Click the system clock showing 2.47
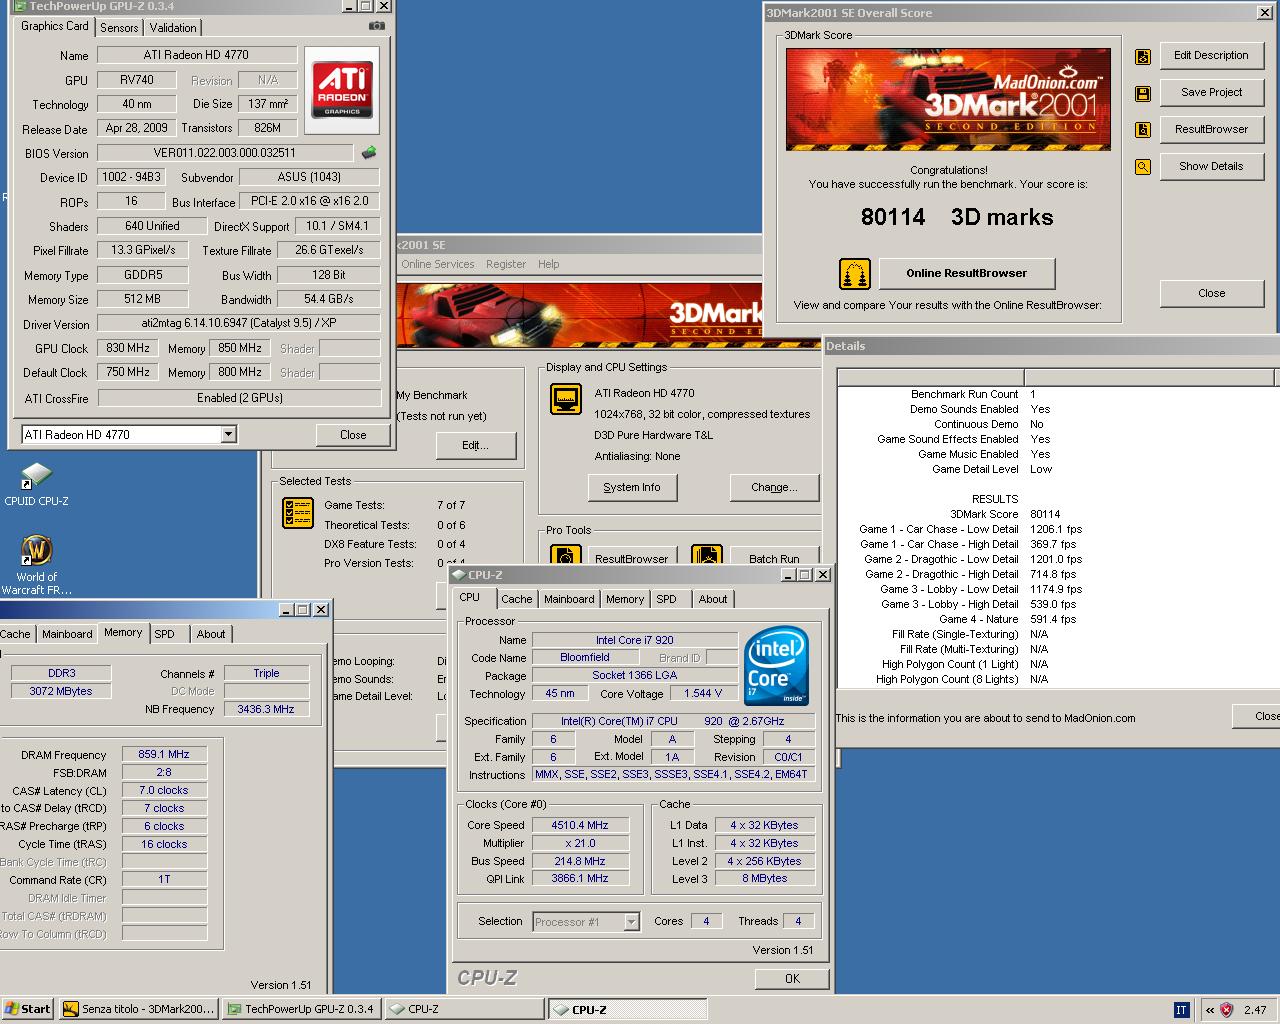The image size is (1280, 1024). point(1255,1010)
